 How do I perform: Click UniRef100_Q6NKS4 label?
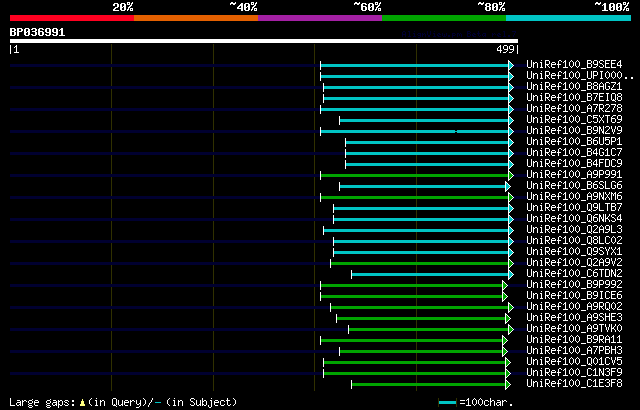(574, 219)
